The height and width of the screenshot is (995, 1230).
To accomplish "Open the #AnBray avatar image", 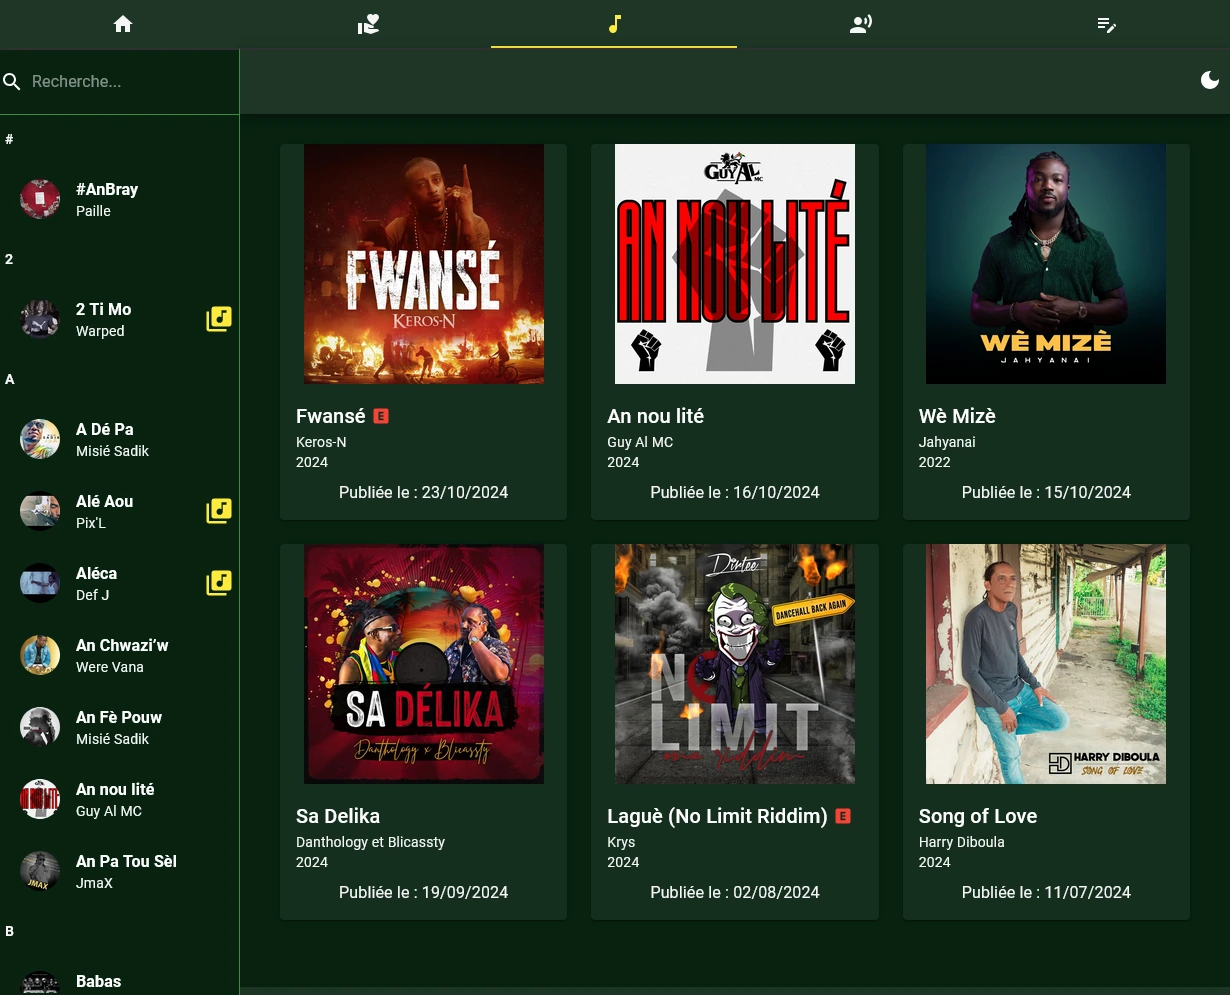I will [40, 199].
